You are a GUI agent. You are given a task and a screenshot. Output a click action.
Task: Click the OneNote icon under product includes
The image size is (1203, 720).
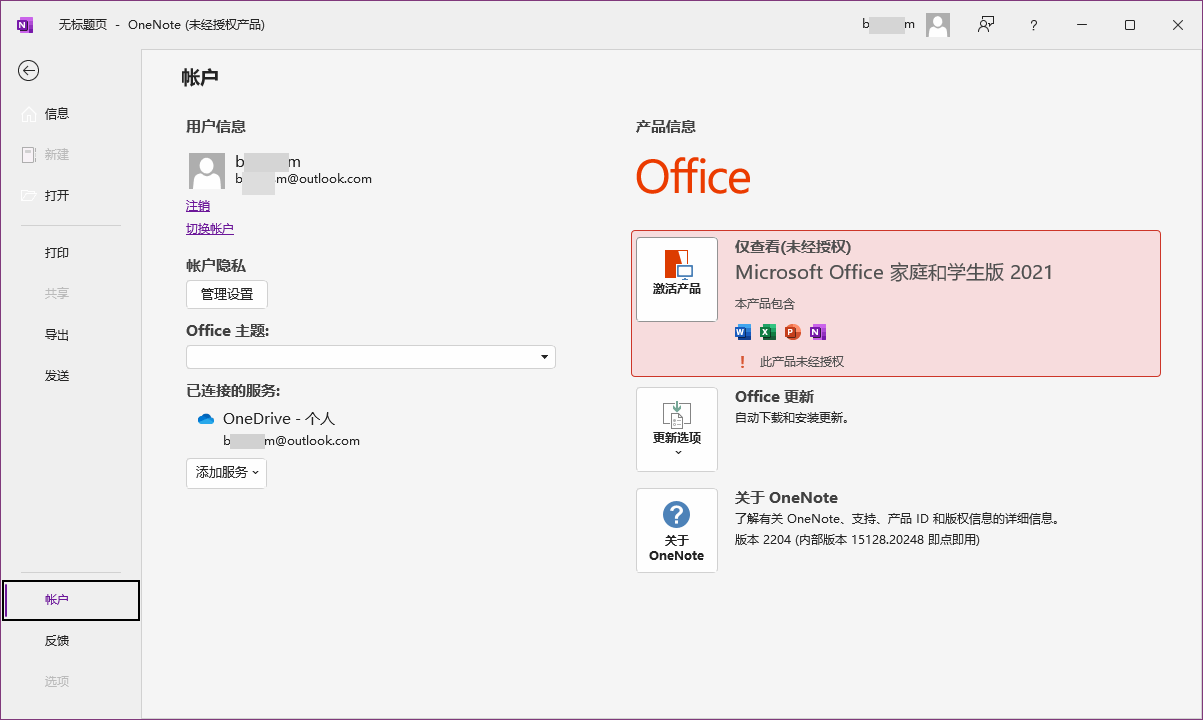[818, 332]
